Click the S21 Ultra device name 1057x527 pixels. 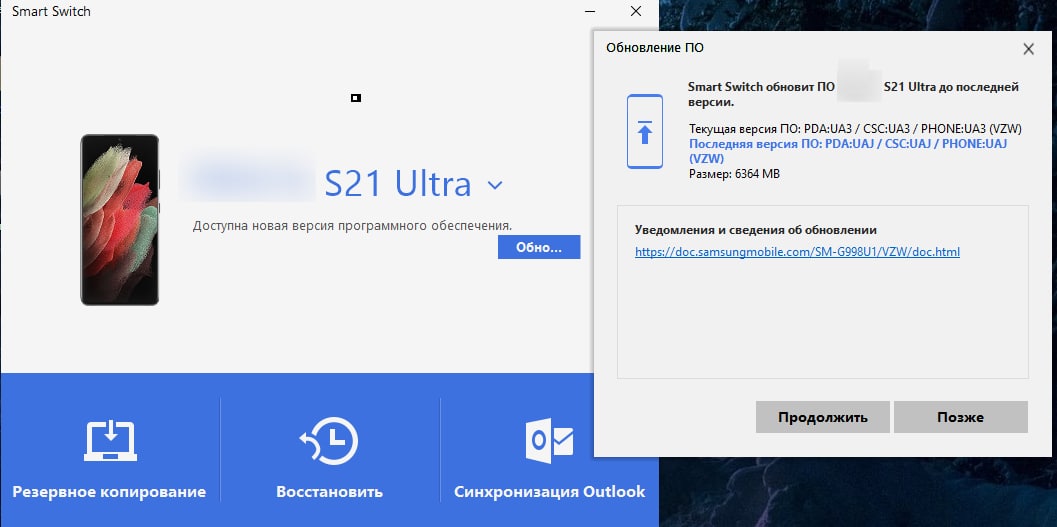(398, 183)
